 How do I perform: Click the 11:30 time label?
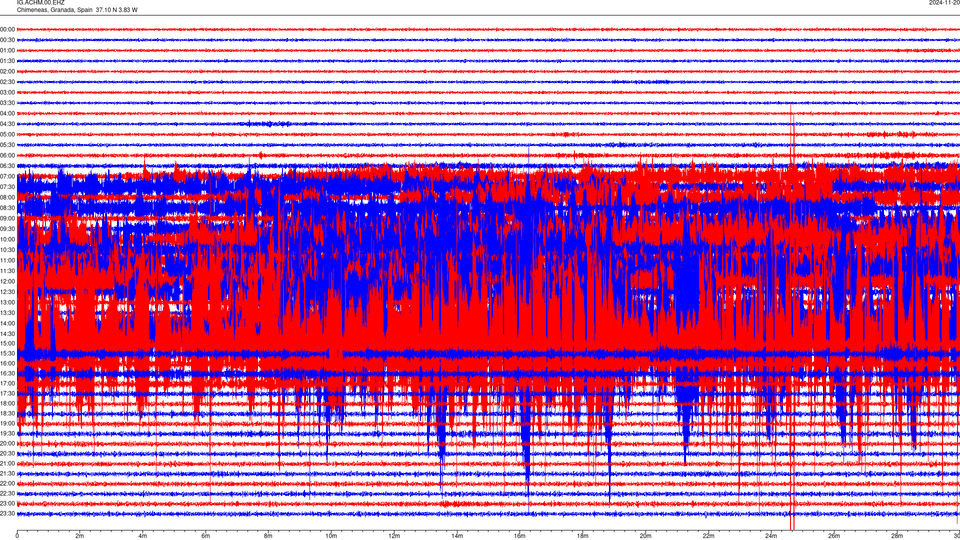pyautogui.click(x=7, y=271)
